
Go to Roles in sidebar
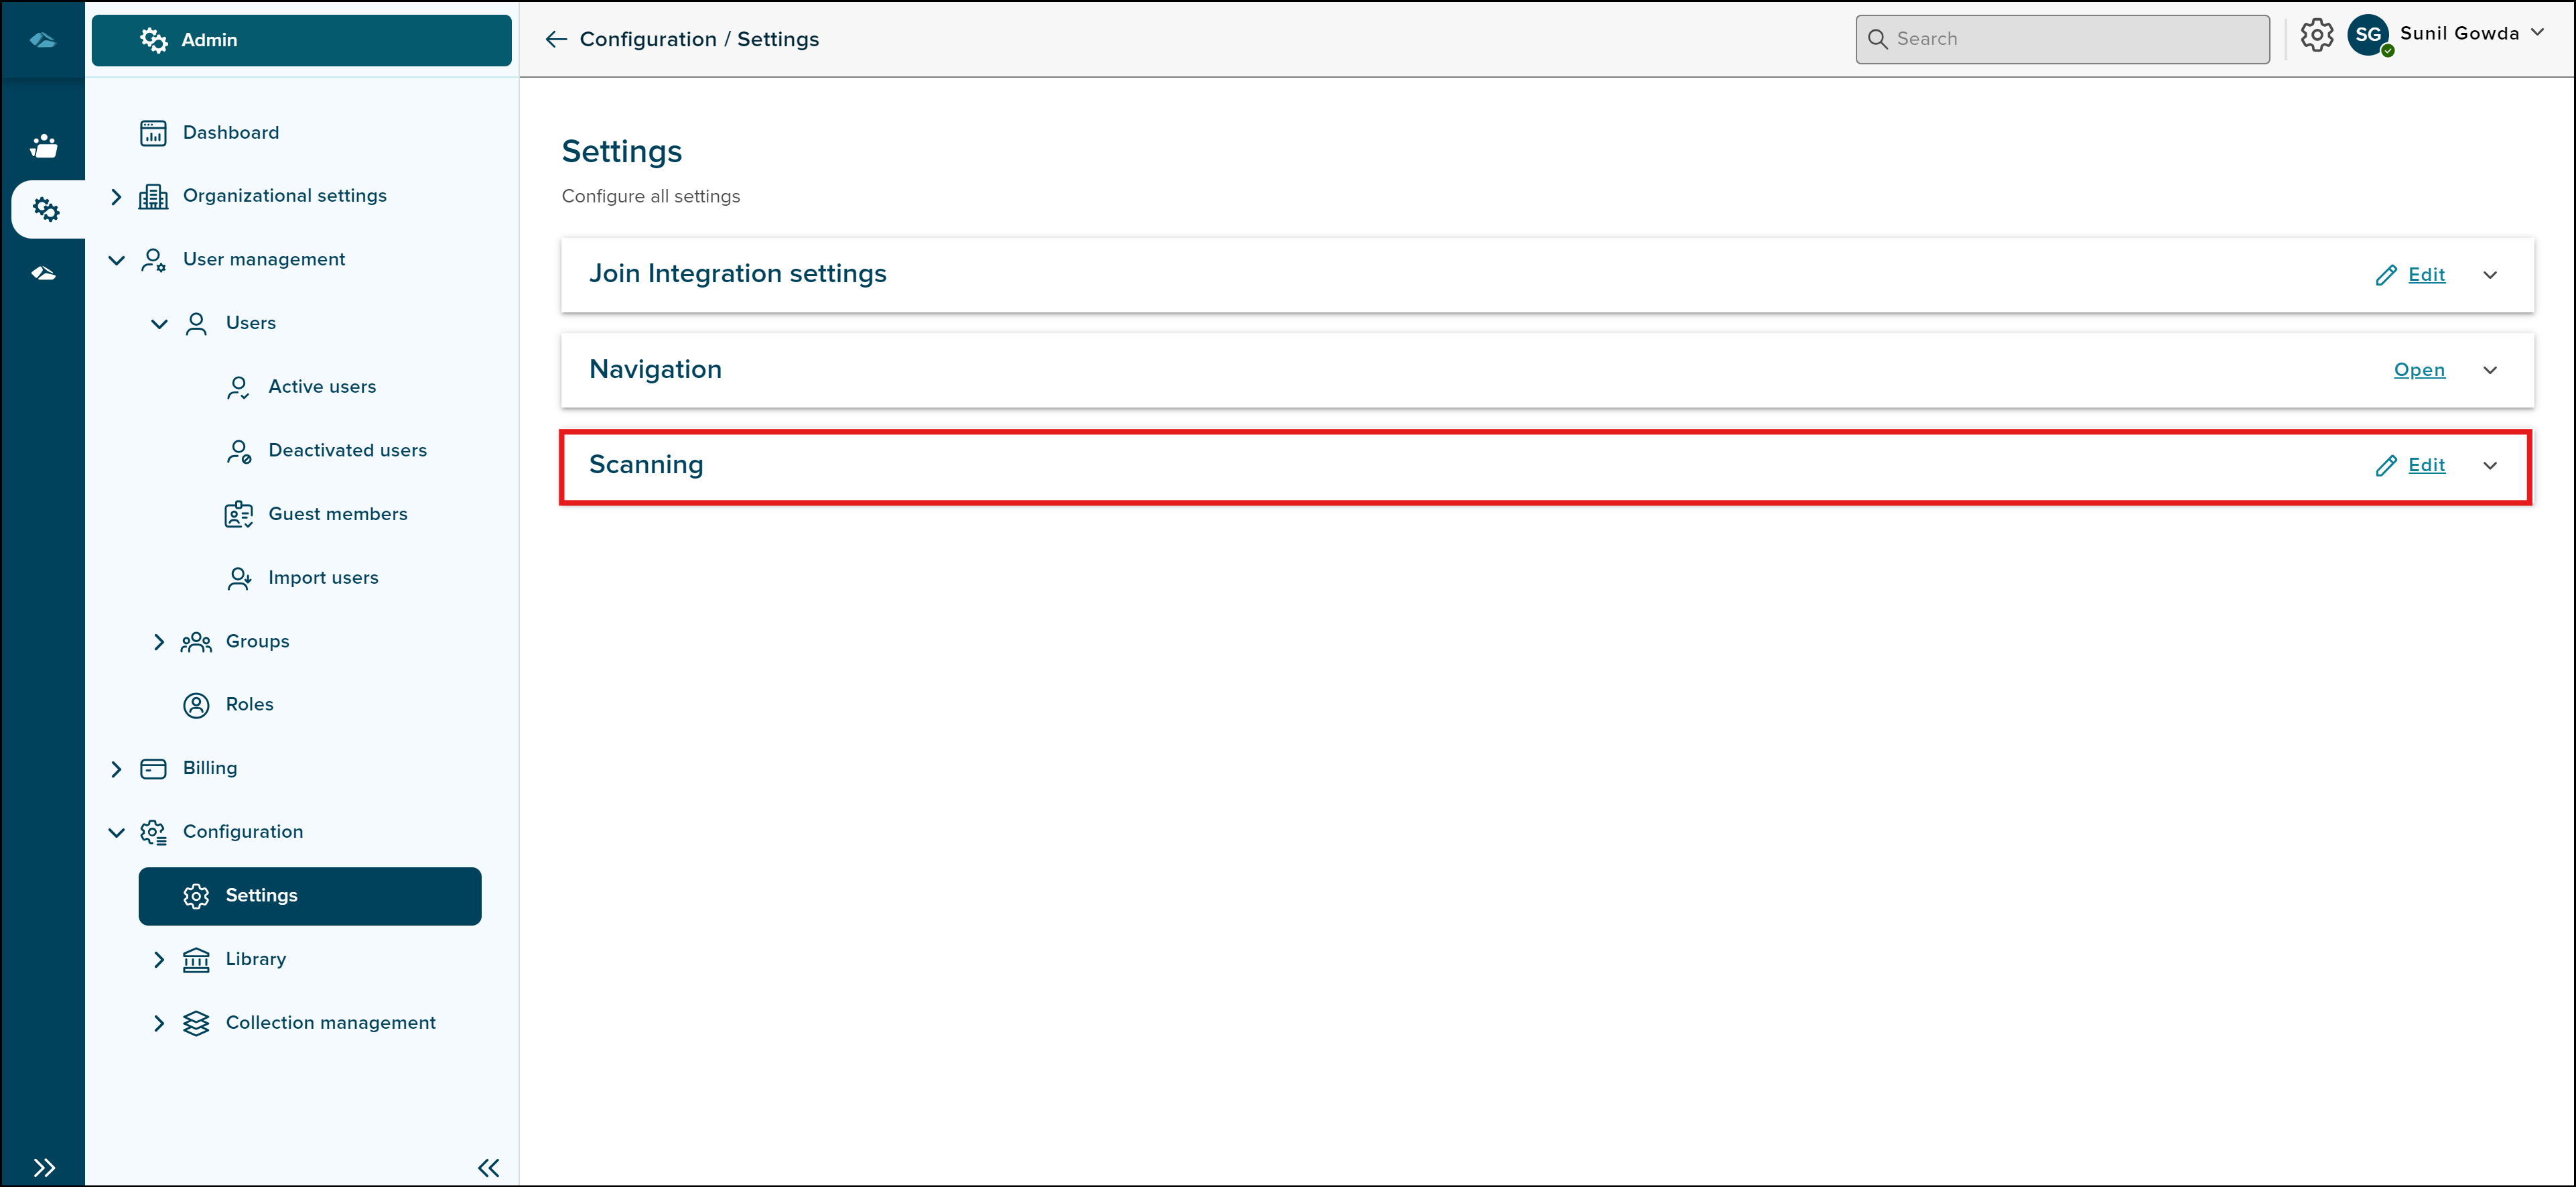[x=249, y=705]
